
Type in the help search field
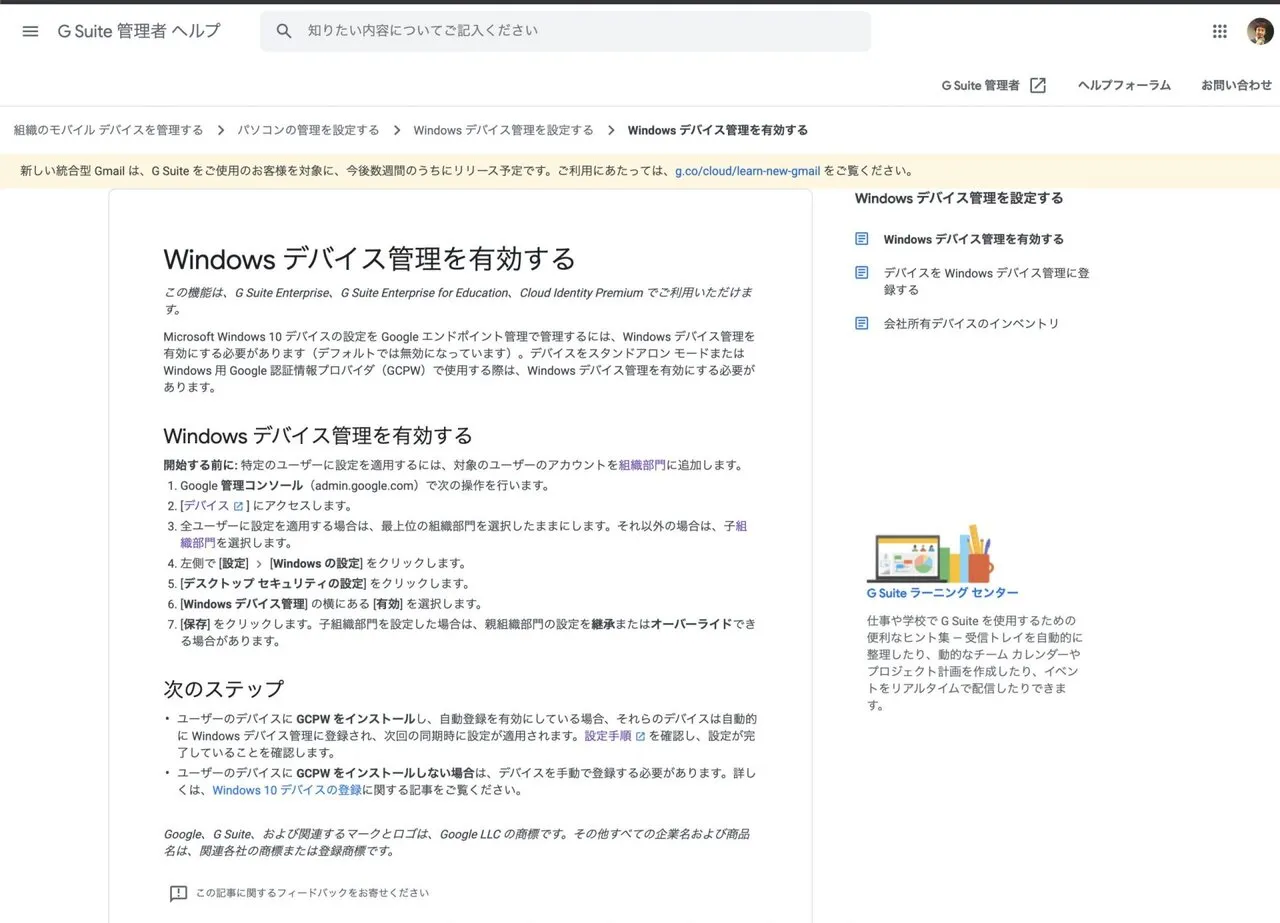click(580, 31)
